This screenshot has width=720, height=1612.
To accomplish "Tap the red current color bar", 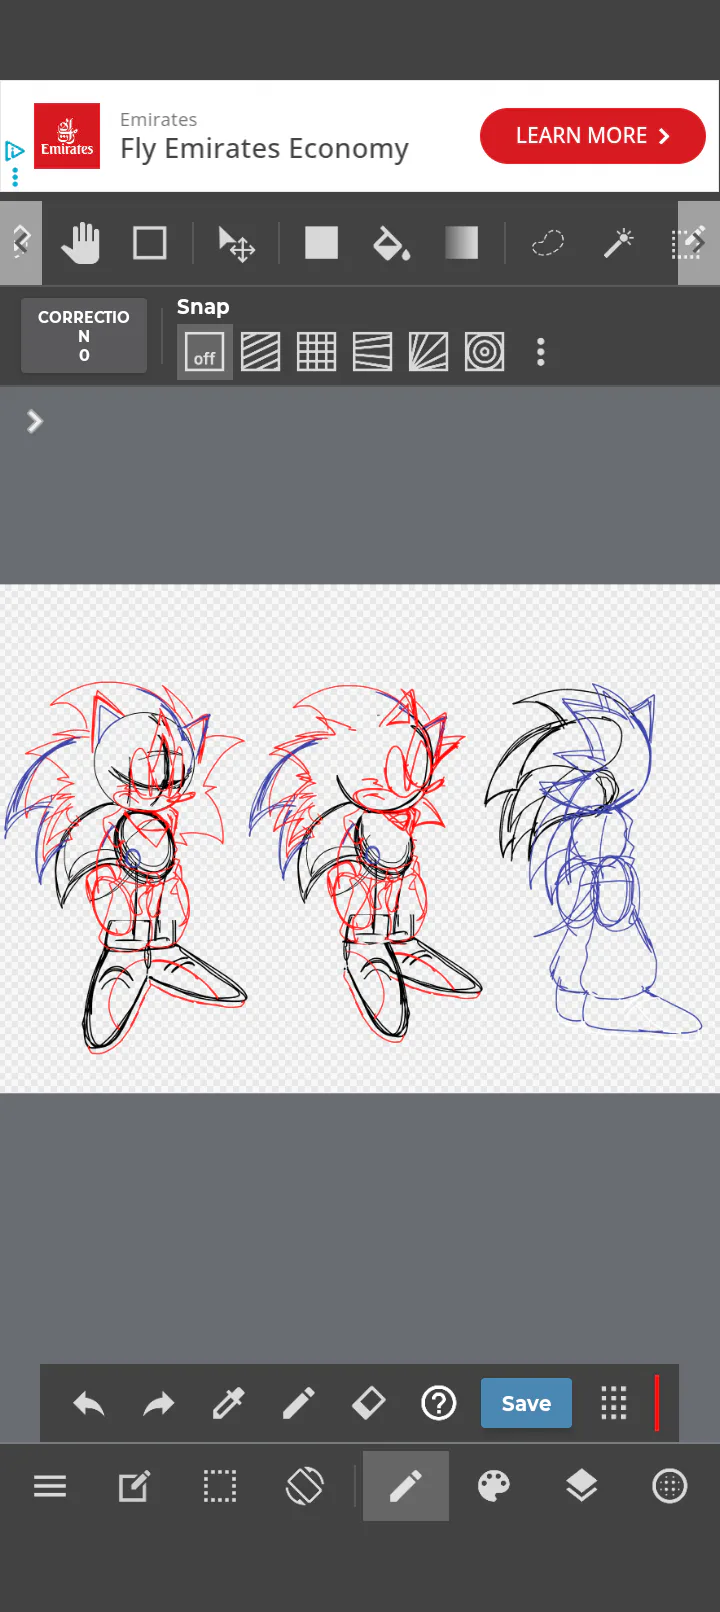I will [x=657, y=1404].
